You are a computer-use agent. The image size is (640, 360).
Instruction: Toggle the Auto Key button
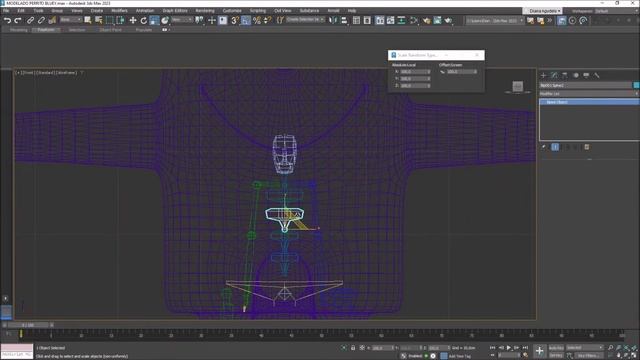(x=556, y=348)
